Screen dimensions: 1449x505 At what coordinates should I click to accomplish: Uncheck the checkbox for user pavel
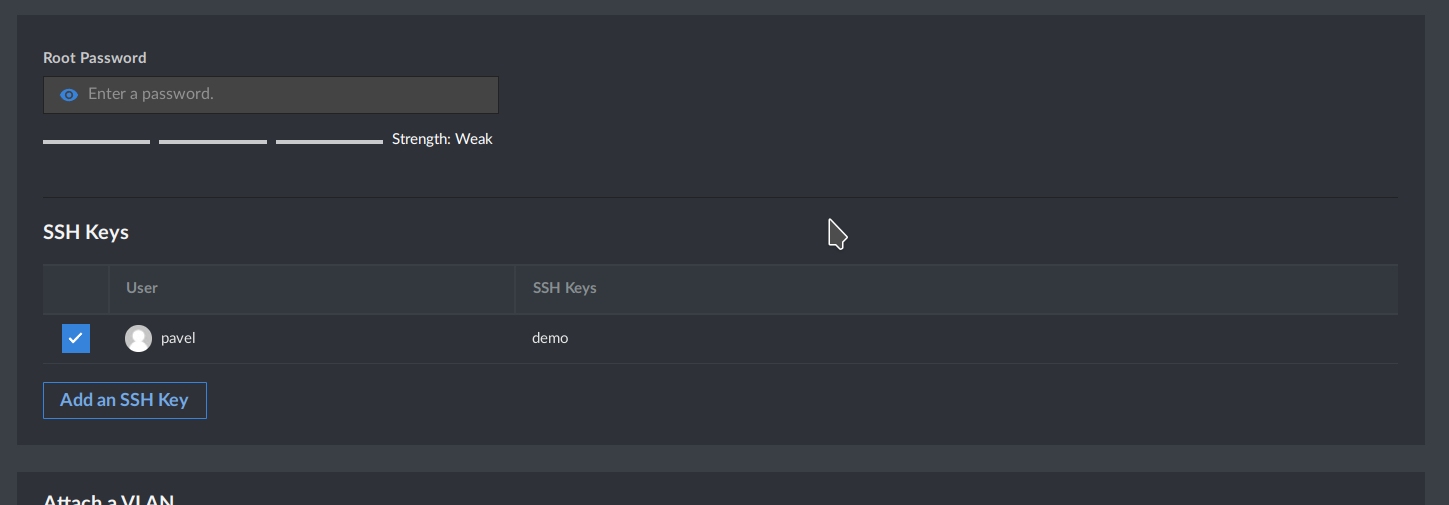click(76, 338)
